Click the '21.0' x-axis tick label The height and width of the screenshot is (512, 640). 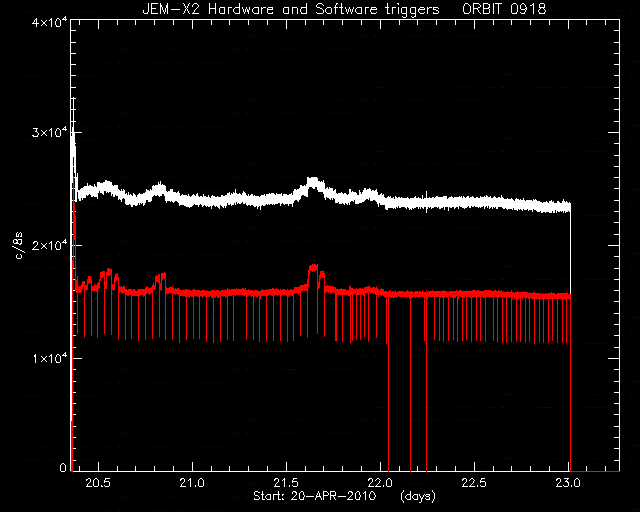192,483
